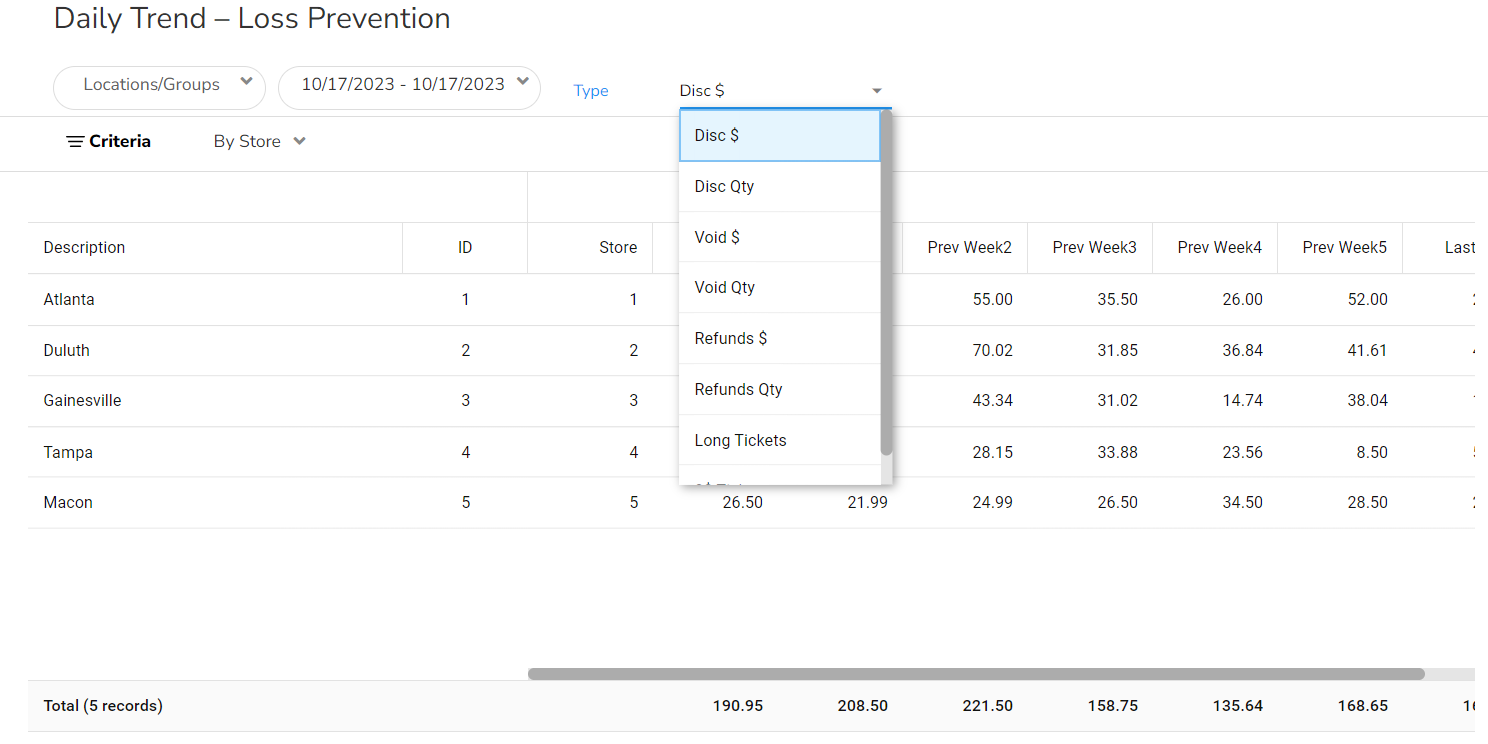
Task: Click the Type dropdown caret arrow
Action: coord(877,91)
